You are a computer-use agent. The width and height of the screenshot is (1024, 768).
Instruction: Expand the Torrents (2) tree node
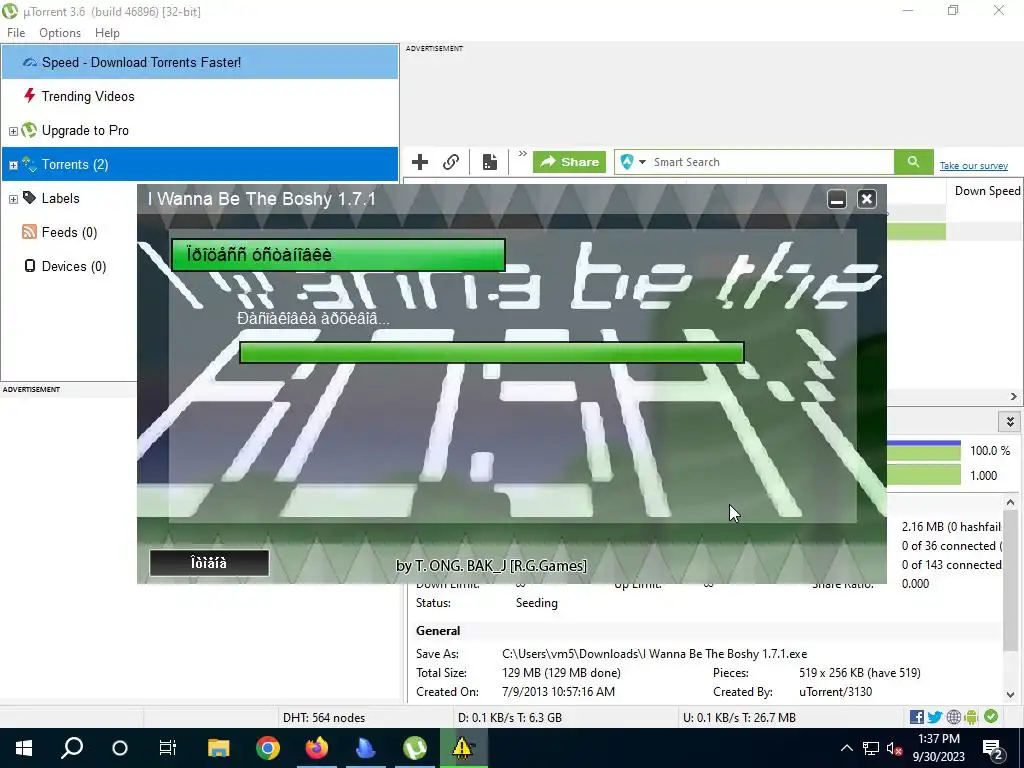pos(13,165)
